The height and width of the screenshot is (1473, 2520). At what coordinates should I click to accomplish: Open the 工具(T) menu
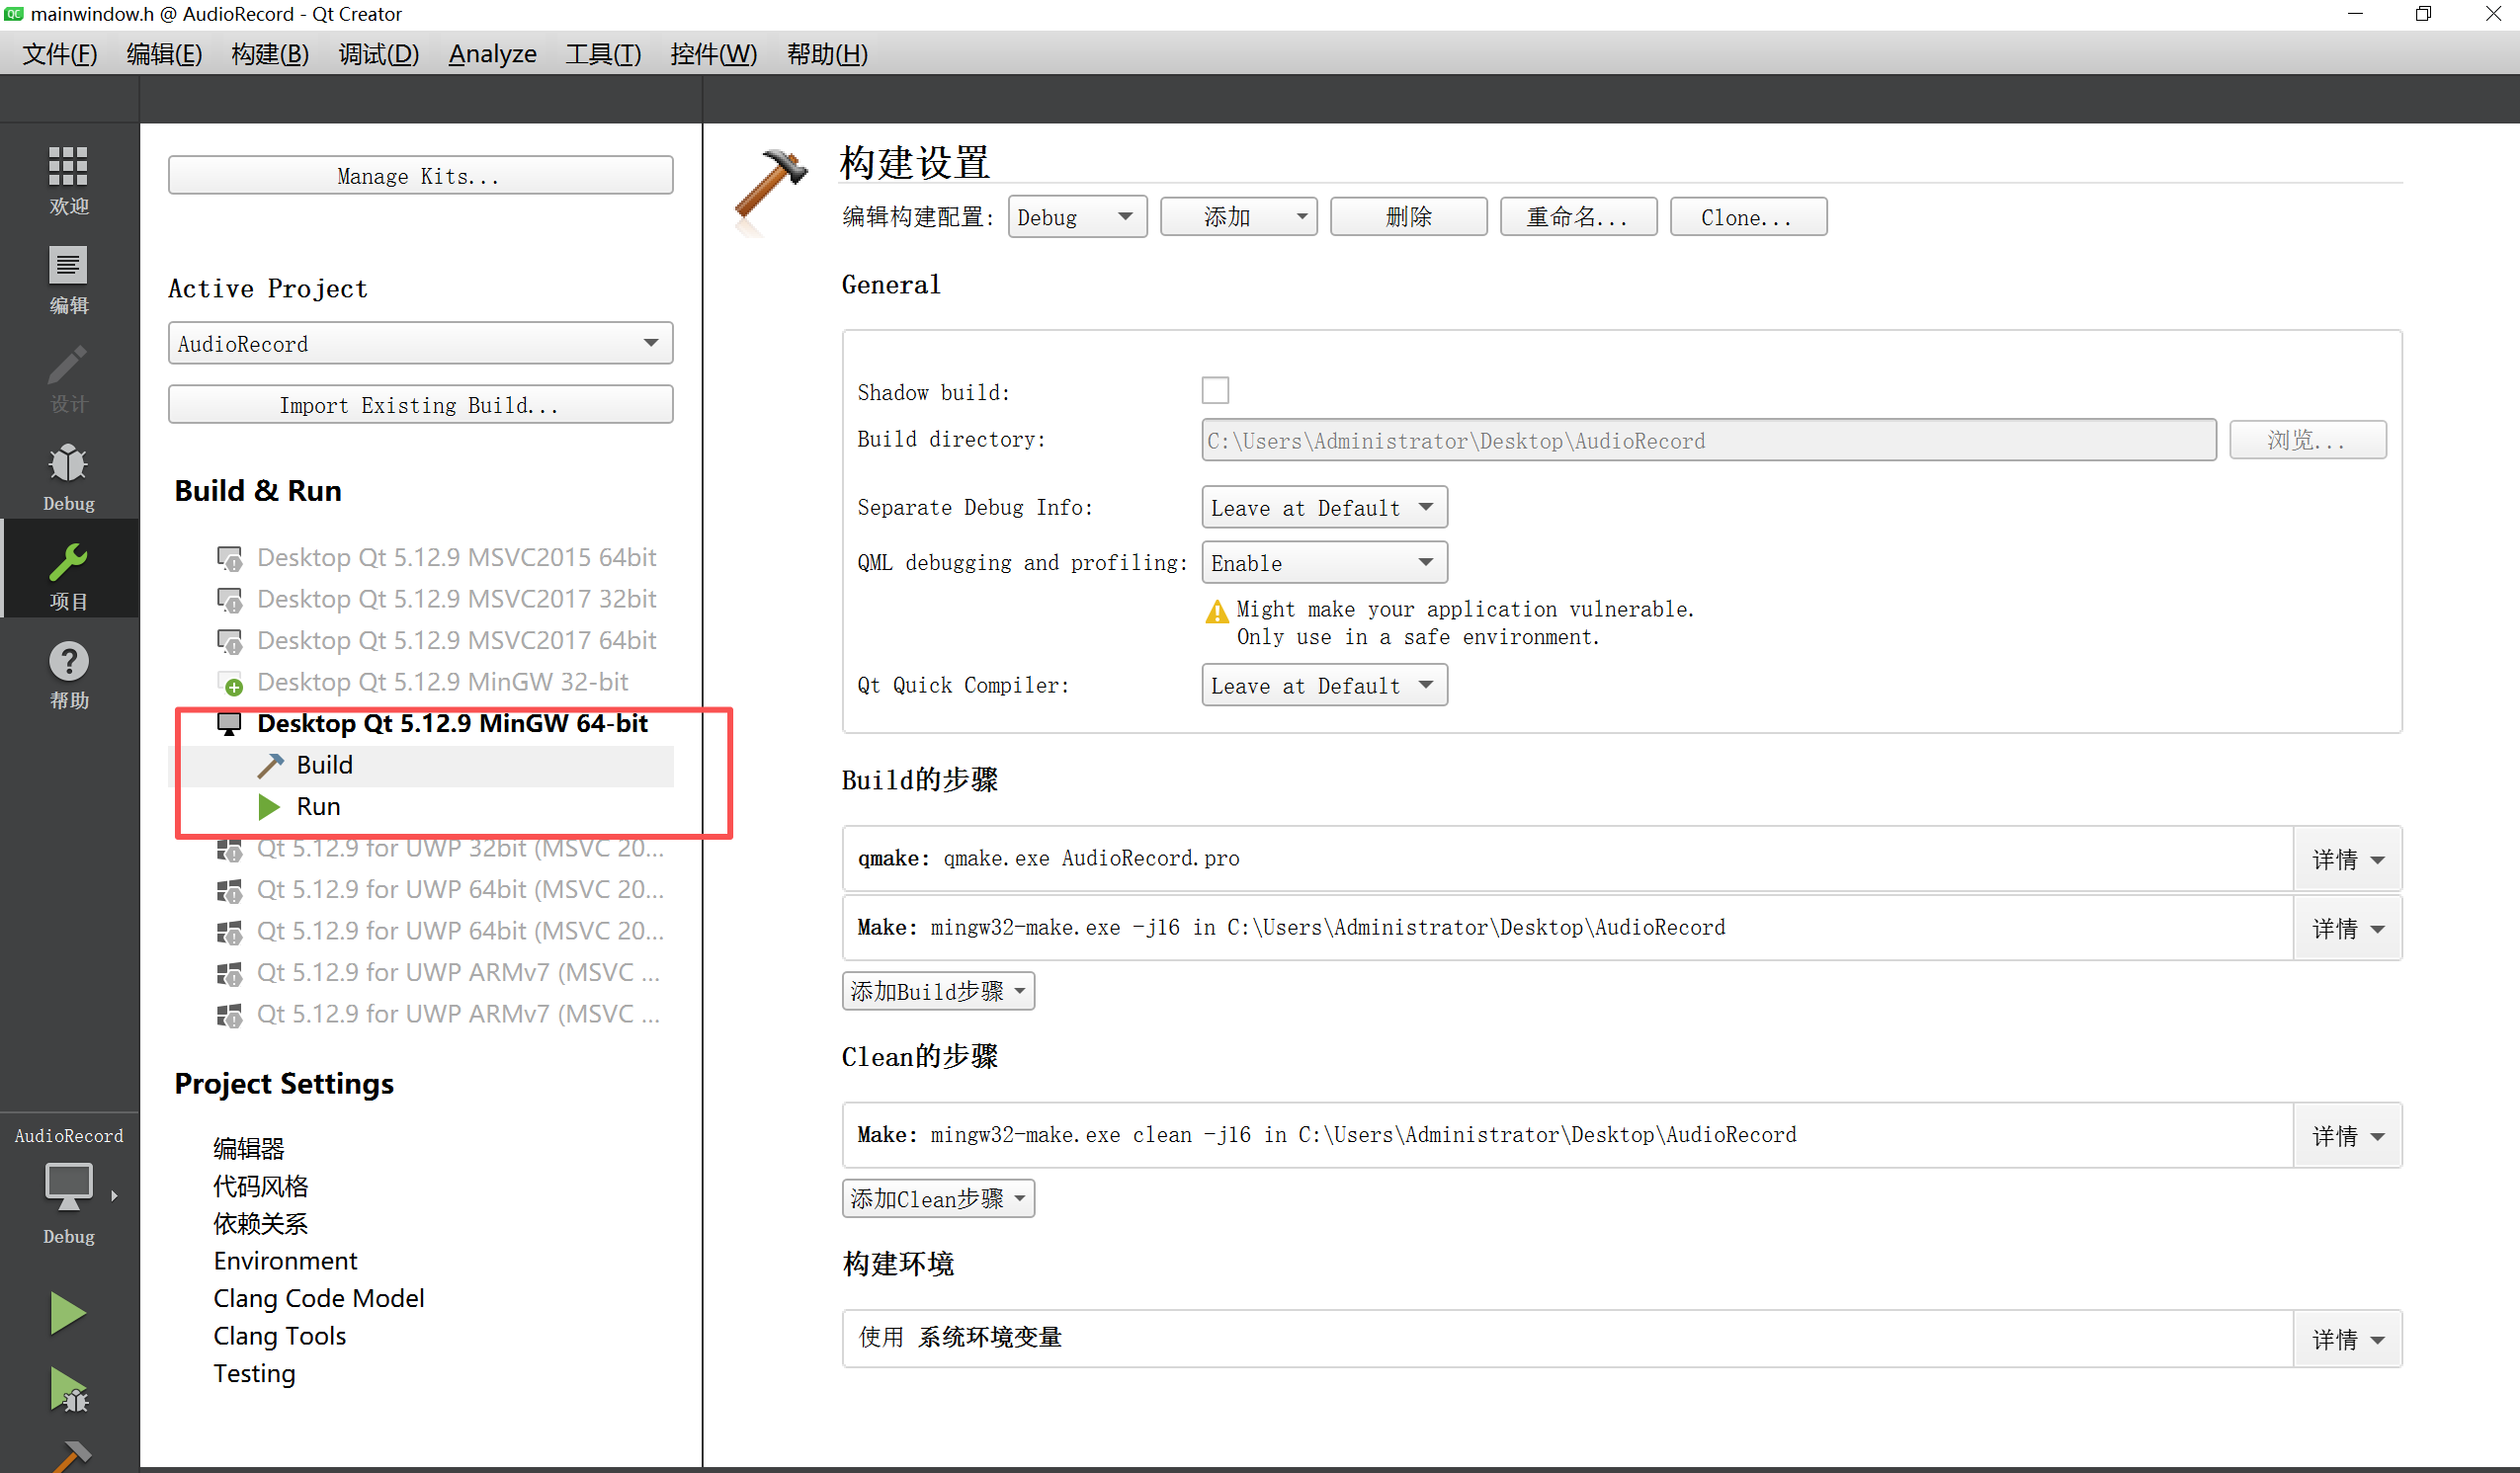pyautogui.click(x=603, y=54)
